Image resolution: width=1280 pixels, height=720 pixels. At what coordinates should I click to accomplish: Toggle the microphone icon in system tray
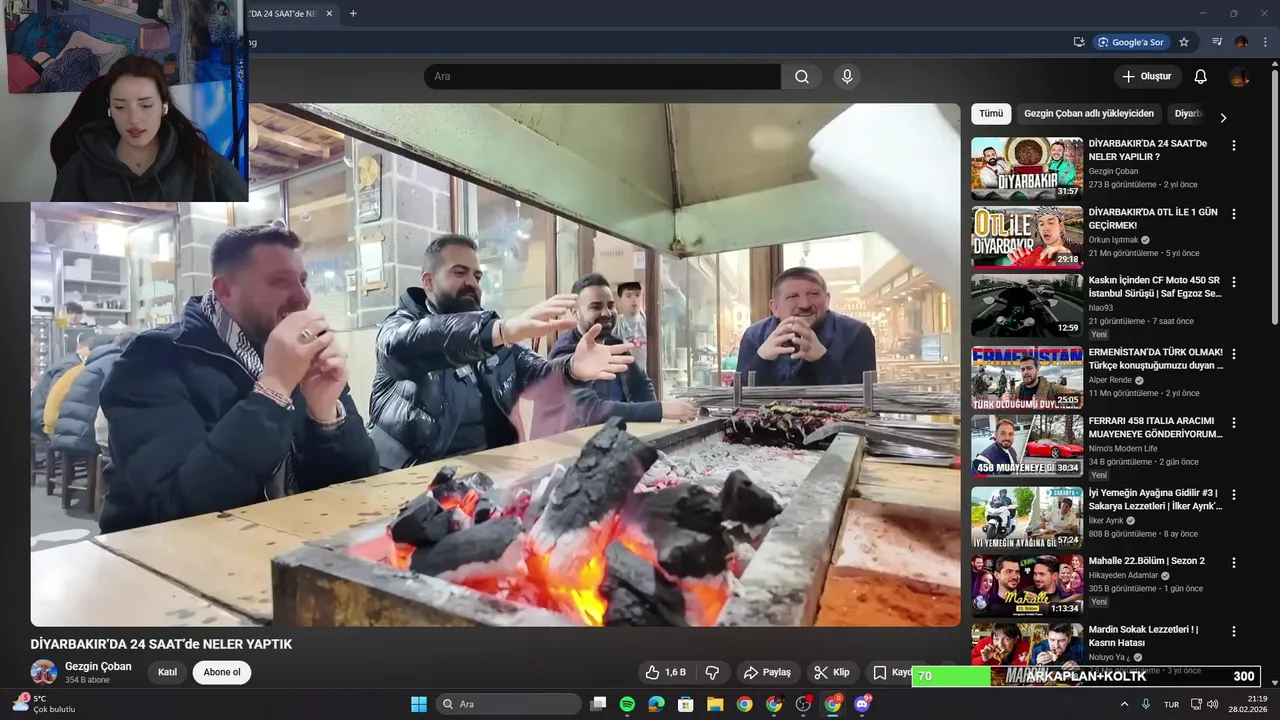click(1146, 704)
